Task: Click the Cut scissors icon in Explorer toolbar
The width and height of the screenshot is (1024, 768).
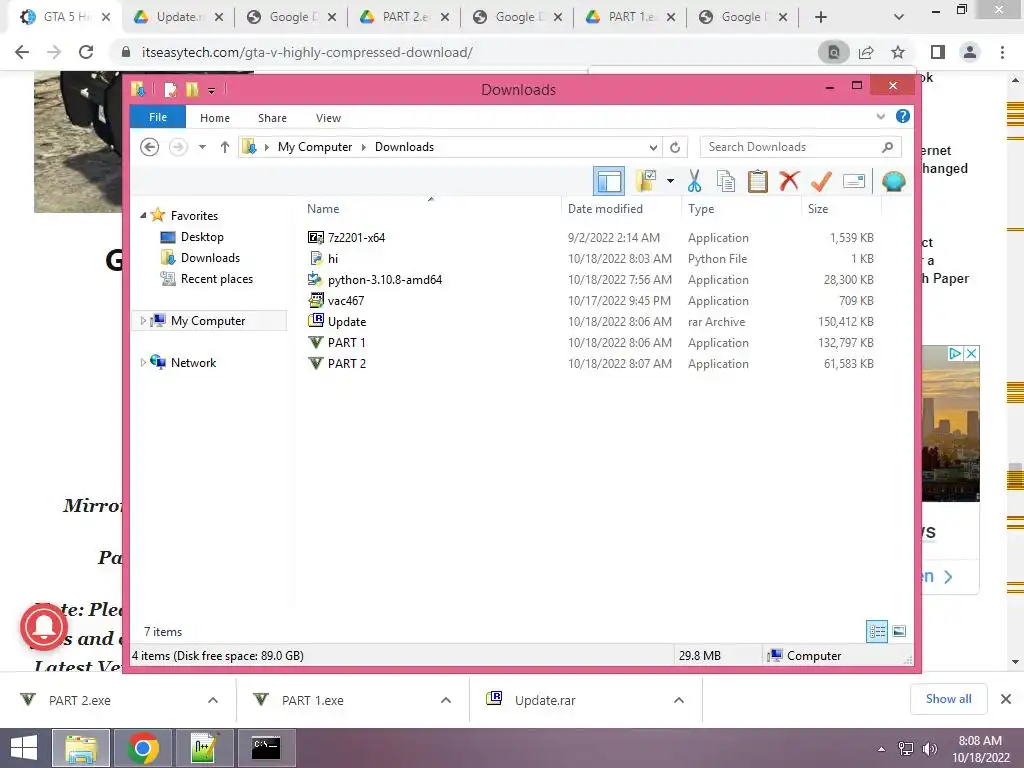Action: coord(694,181)
